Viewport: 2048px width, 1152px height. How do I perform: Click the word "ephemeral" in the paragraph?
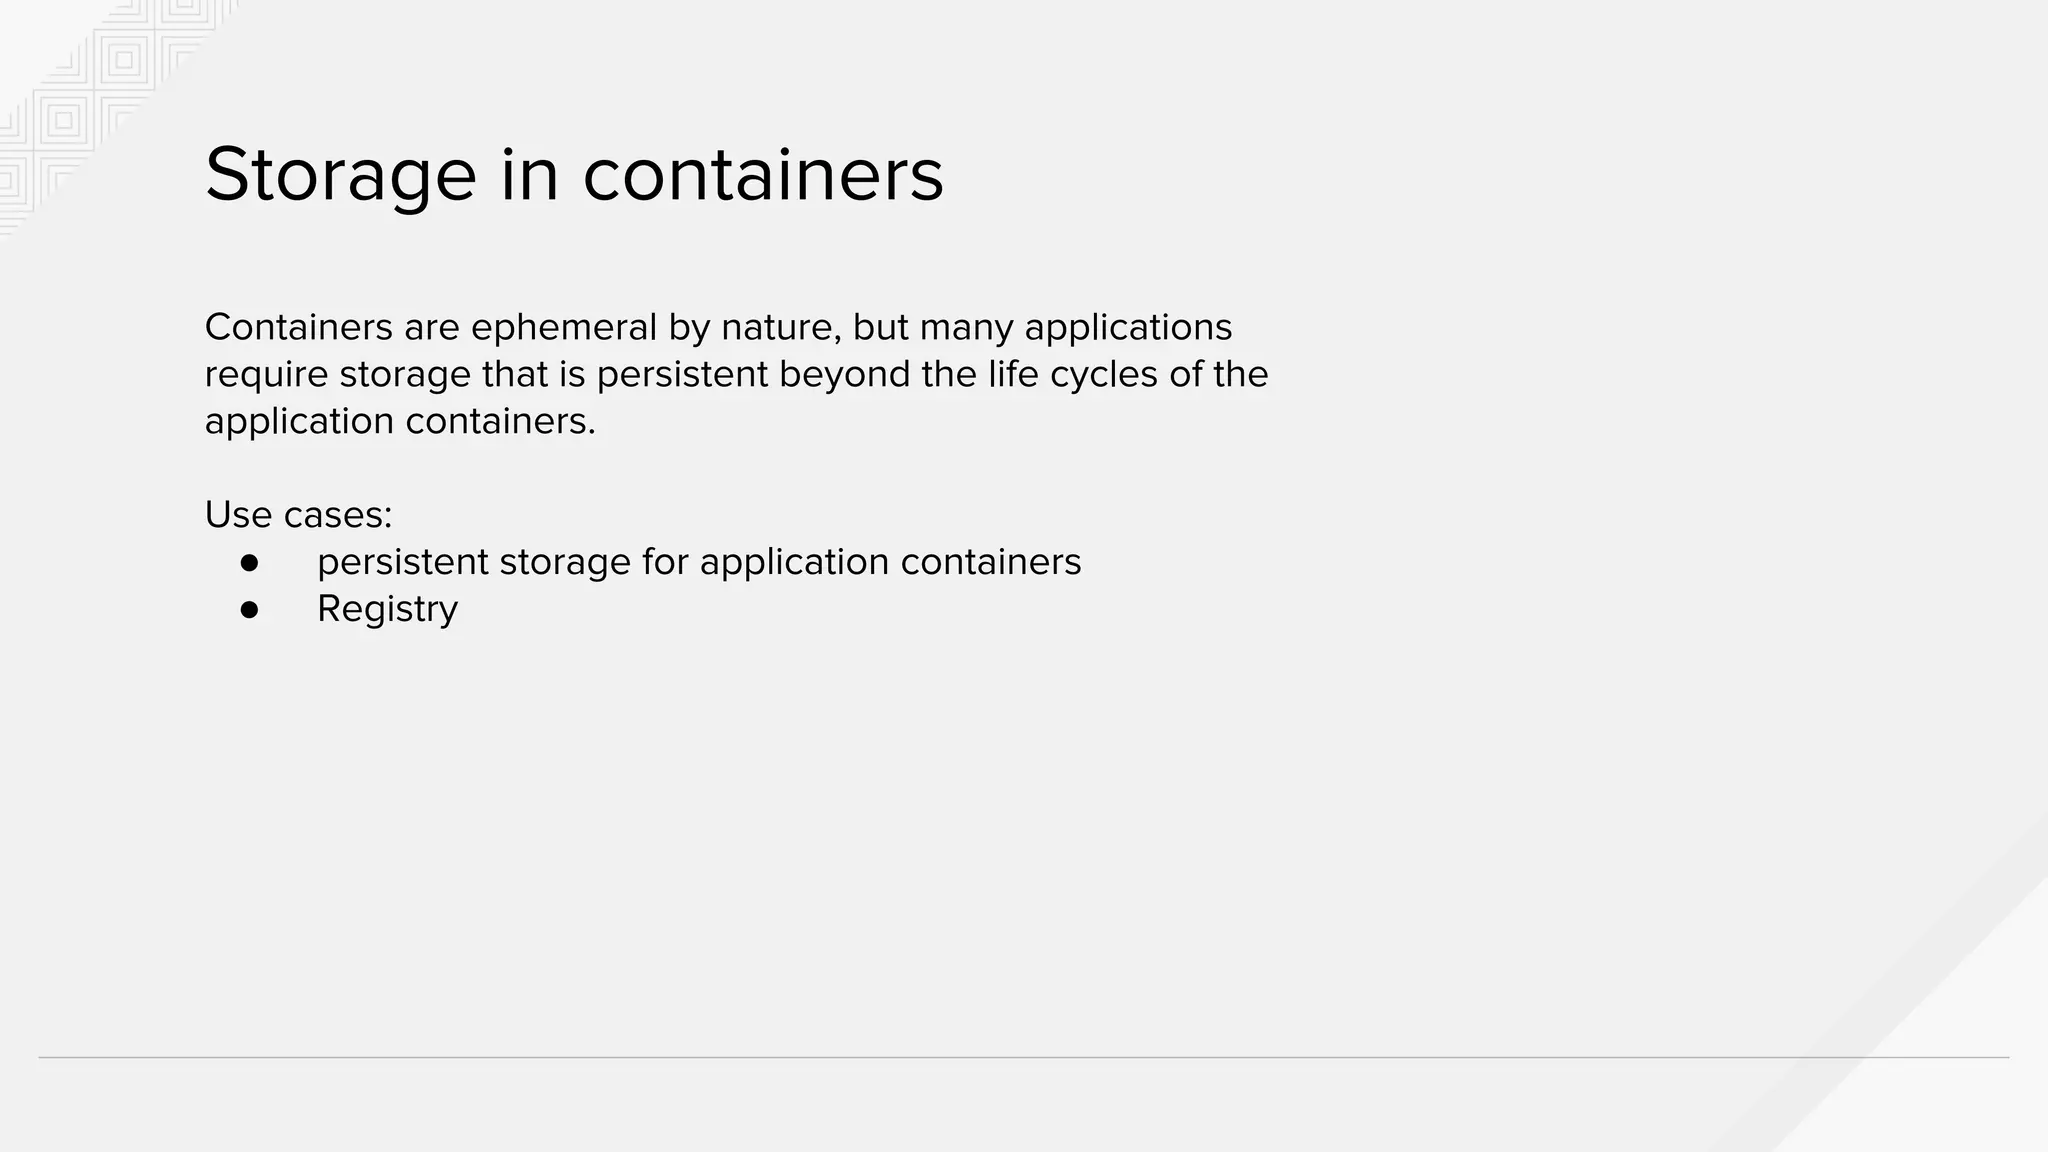pos(563,327)
